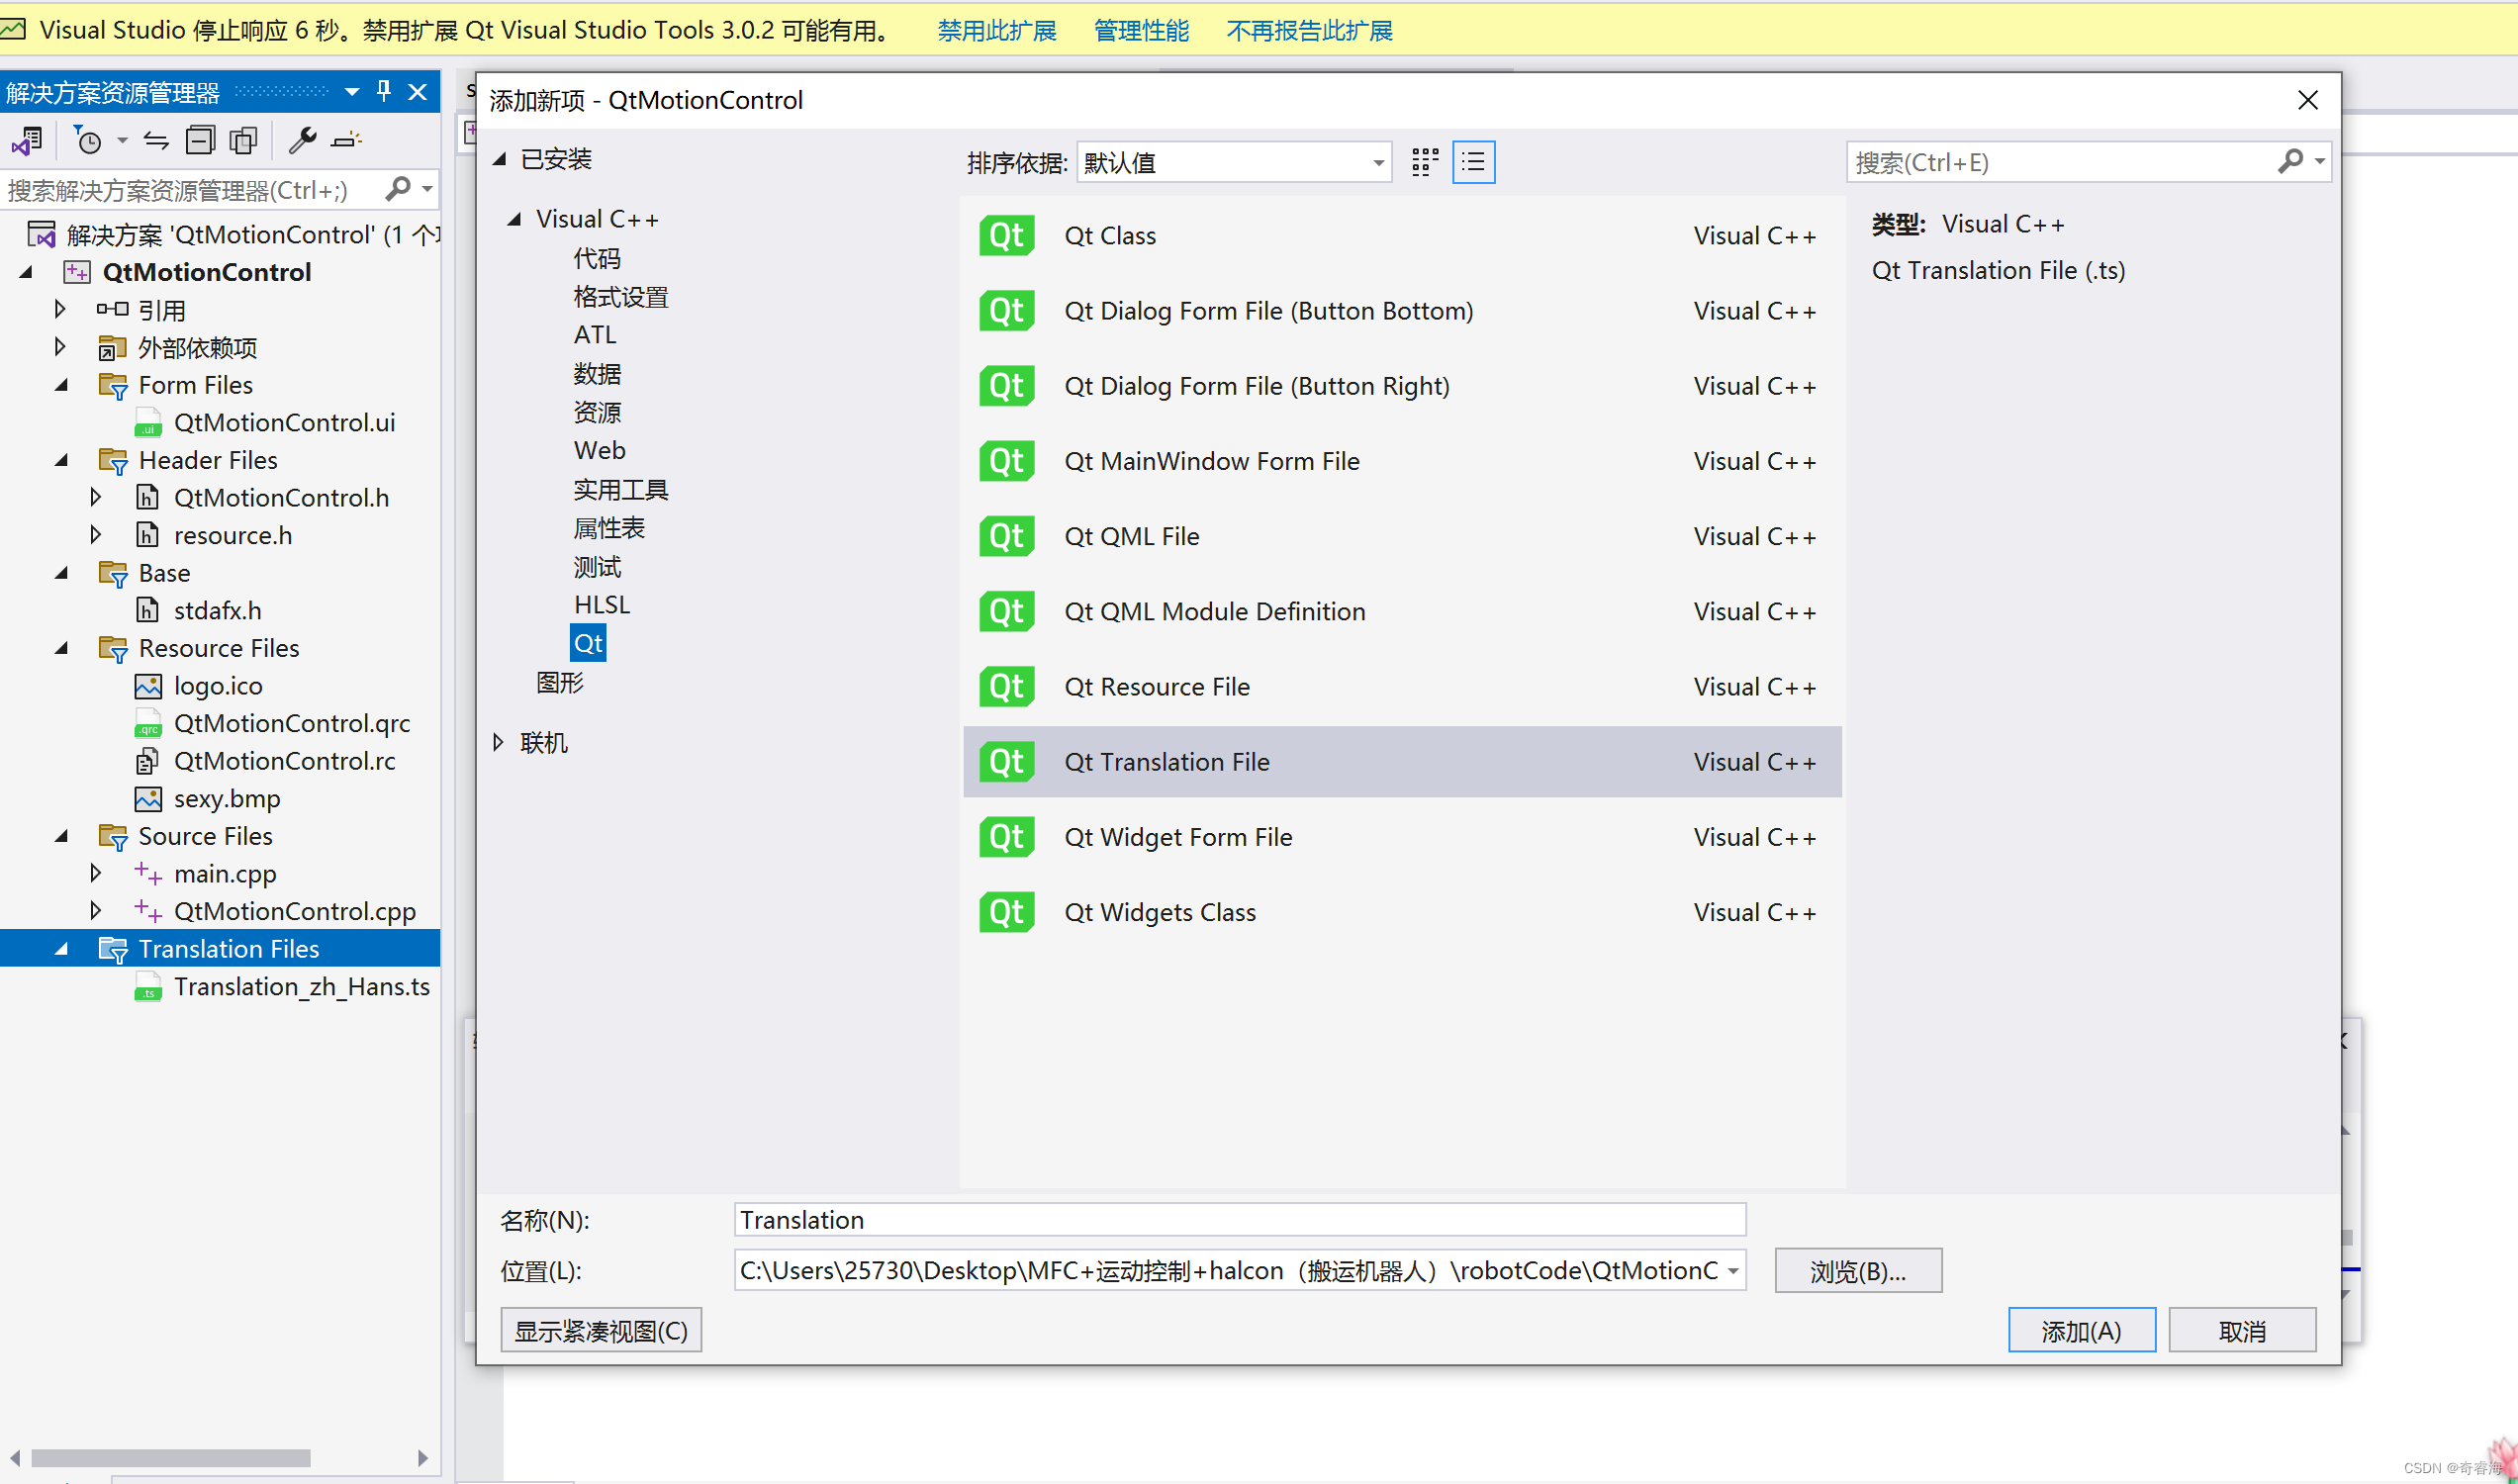Select Qt QML Module Definition template
2518x1484 pixels.
pos(1401,611)
